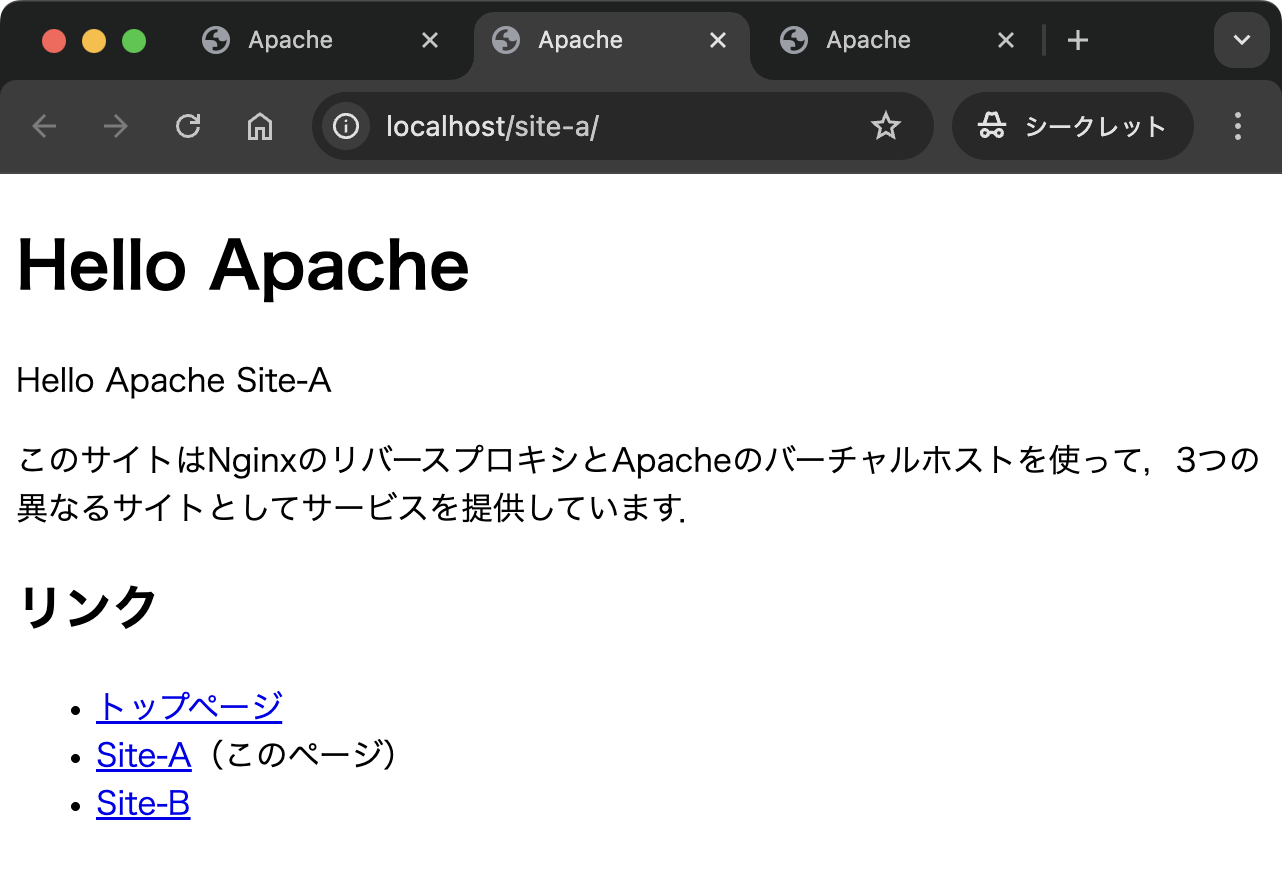
Task: Click the back navigation arrow
Action: (x=44, y=126)
